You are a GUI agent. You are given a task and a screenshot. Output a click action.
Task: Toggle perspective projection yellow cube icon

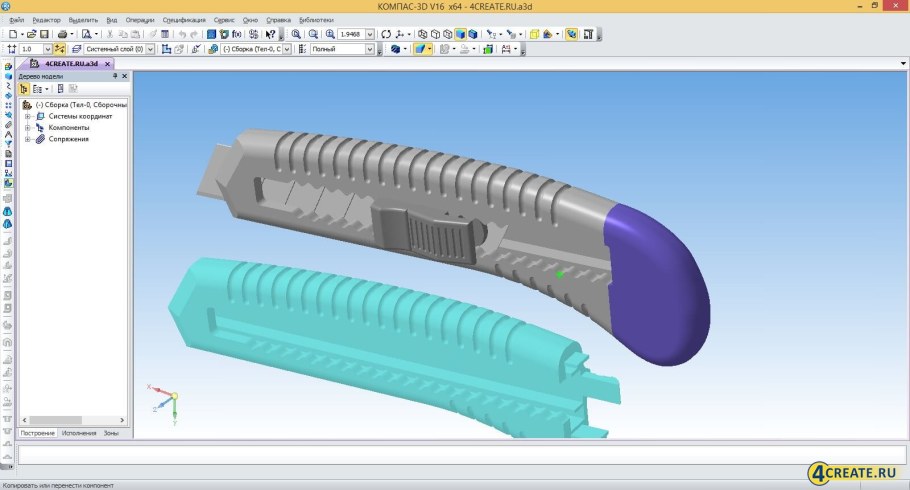[x=535, y=34]
